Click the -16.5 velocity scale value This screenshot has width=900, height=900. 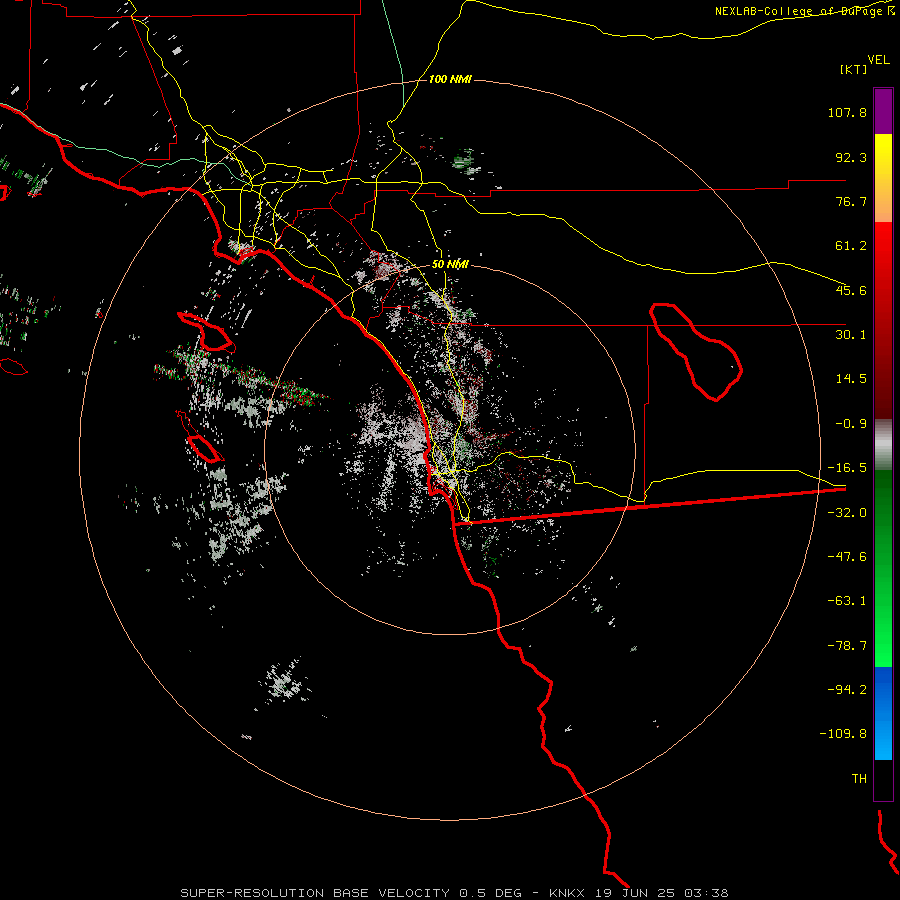click(847, 468)
